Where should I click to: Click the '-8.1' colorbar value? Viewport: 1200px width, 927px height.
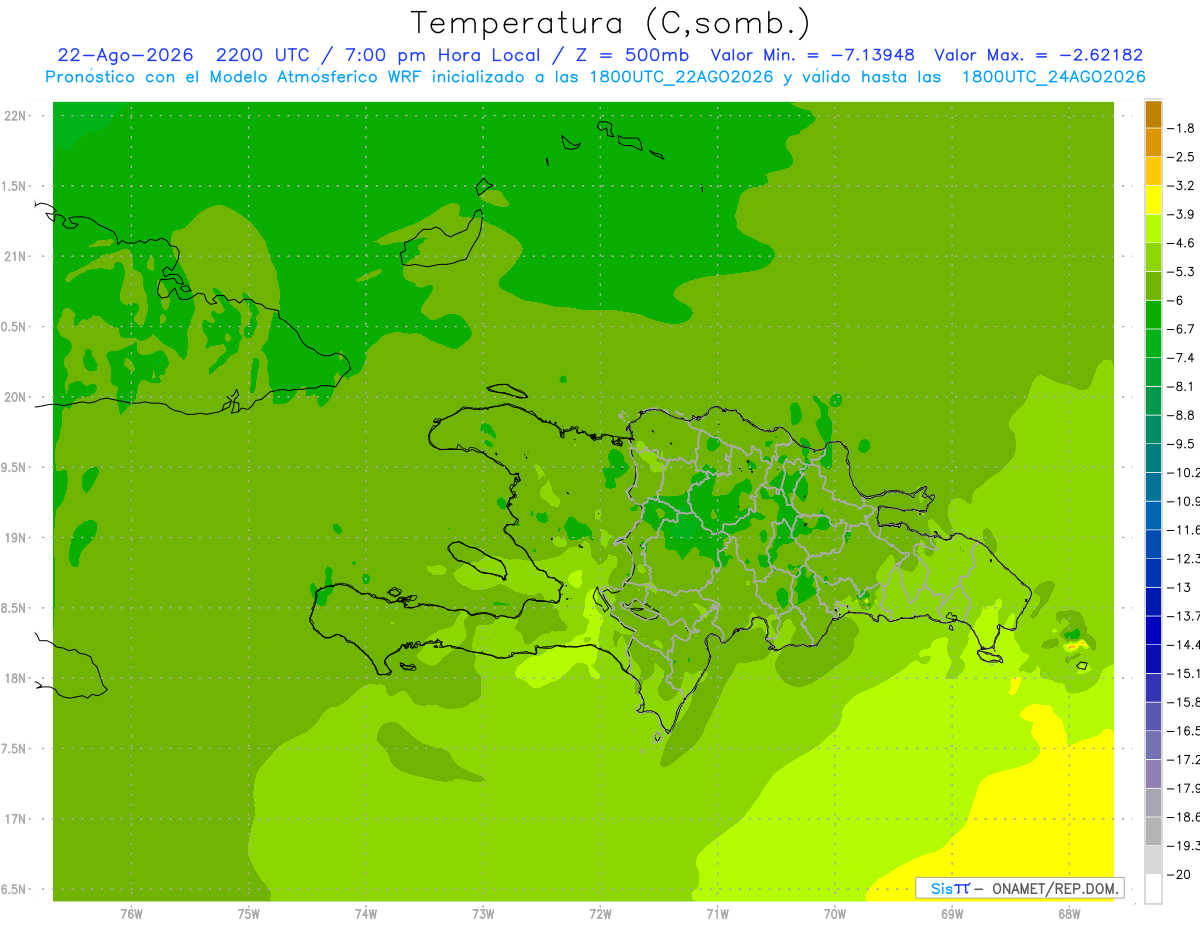pyautogui.click(x=1181, y=386)
